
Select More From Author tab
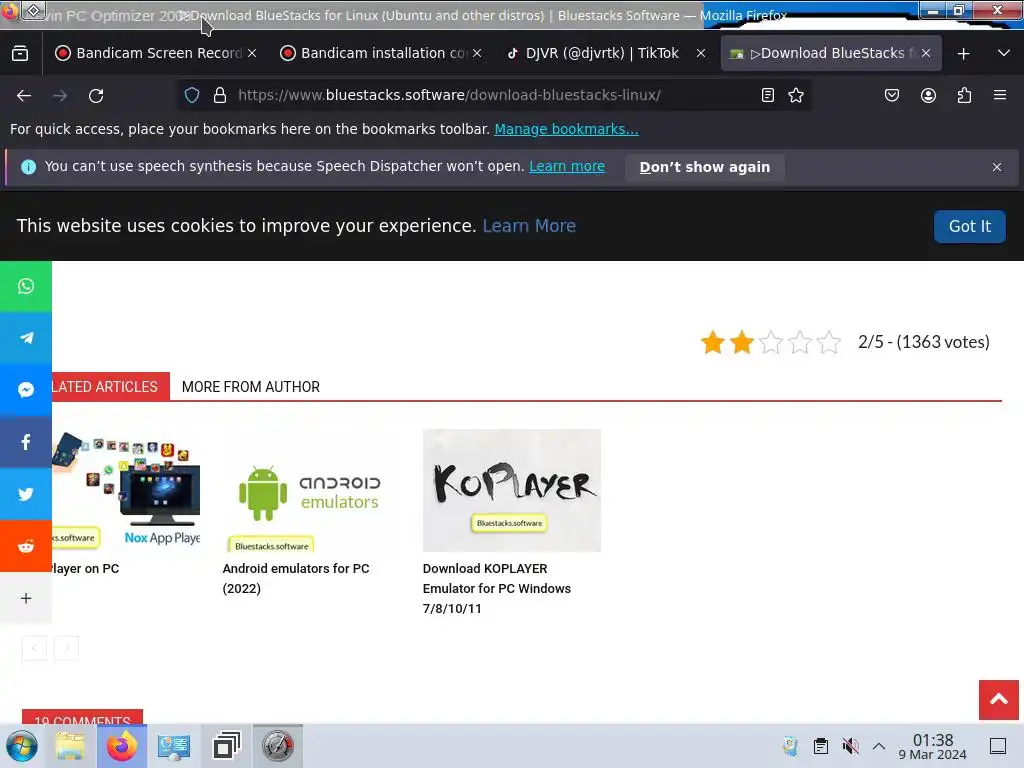pos(251,387)
